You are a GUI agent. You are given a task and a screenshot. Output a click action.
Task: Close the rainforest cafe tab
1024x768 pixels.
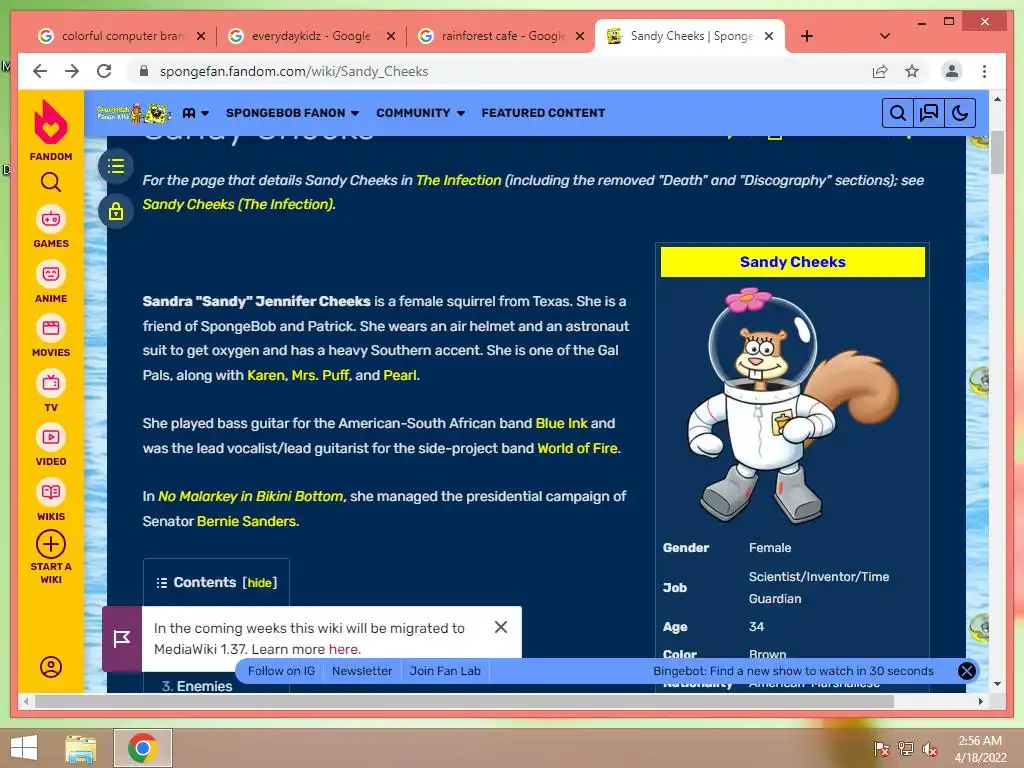[x=580, y=36]
